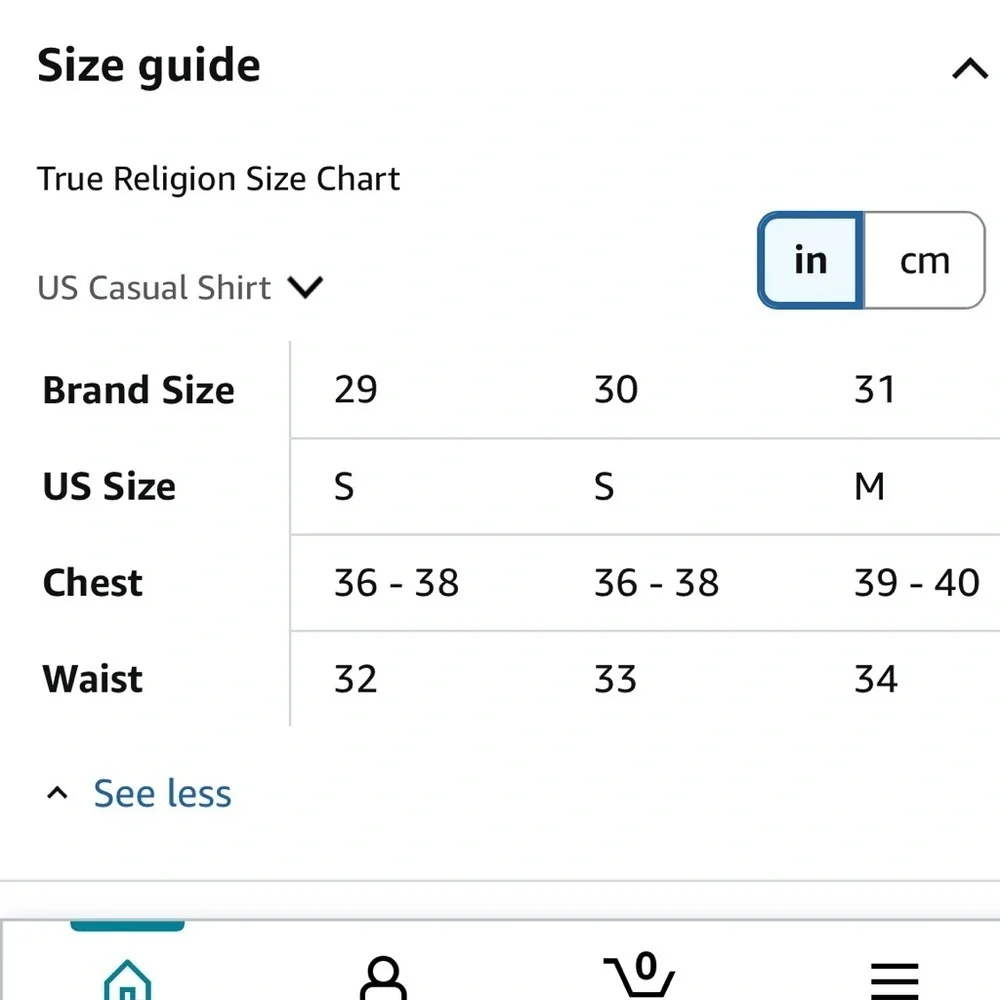Click the Chest row header

pyautogui.click(x=92, y=582)
